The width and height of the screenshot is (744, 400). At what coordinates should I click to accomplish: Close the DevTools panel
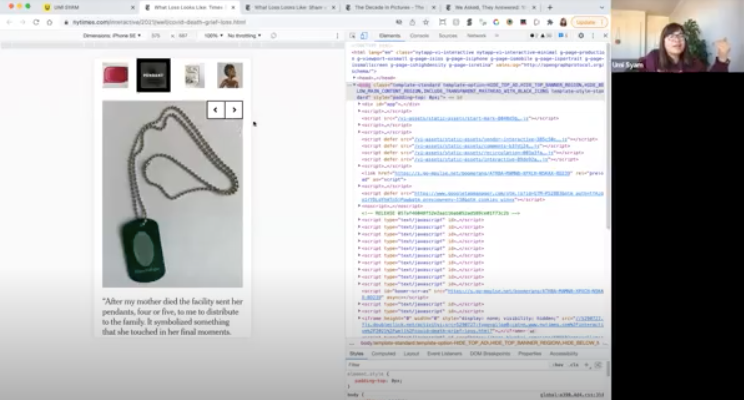(x=605, y=36)
